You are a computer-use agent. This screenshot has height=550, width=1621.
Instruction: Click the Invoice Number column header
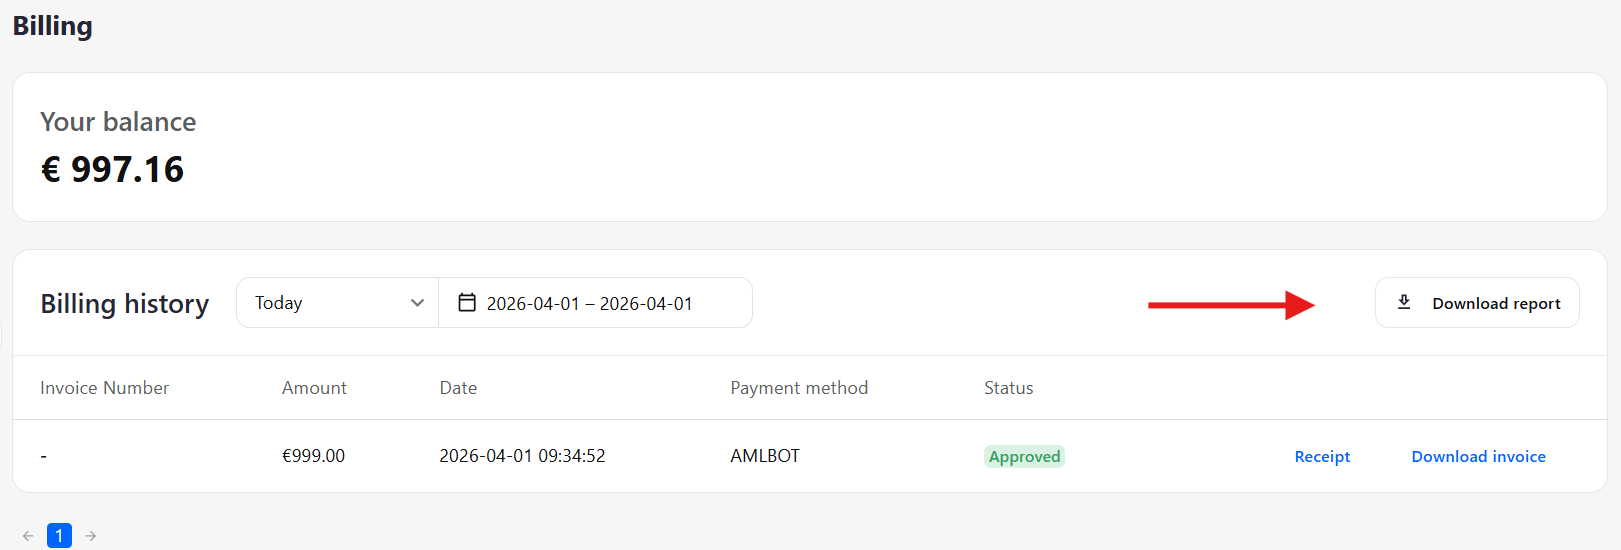[104, 388]
